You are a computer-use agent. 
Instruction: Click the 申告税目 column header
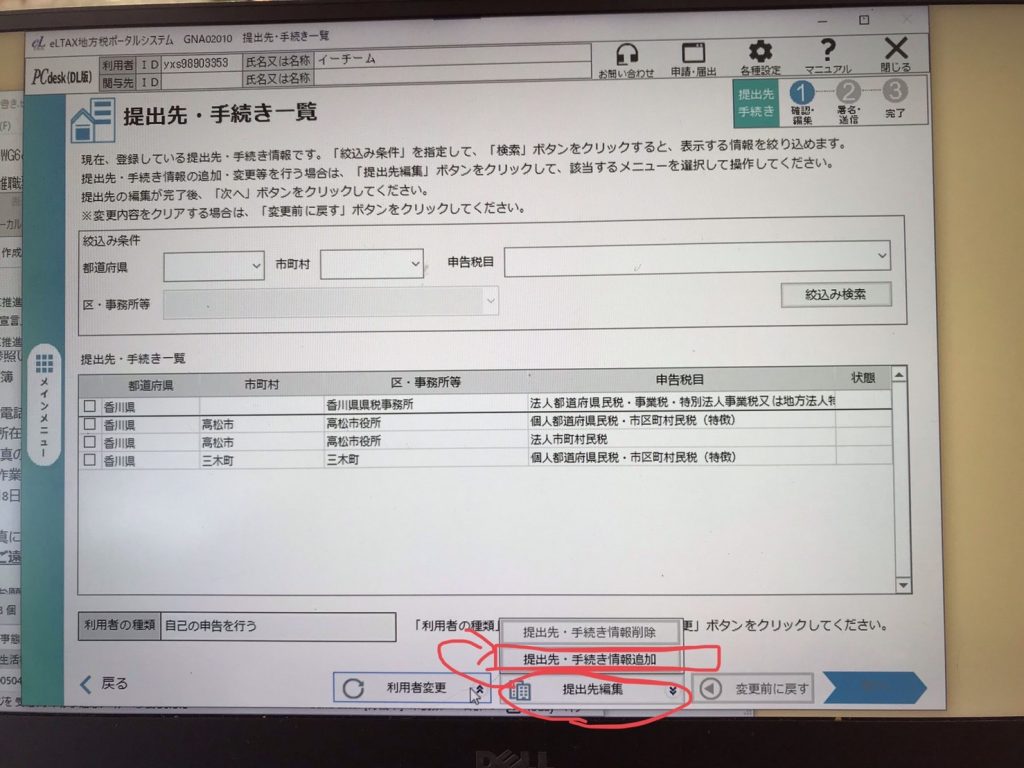click(680, 379)
